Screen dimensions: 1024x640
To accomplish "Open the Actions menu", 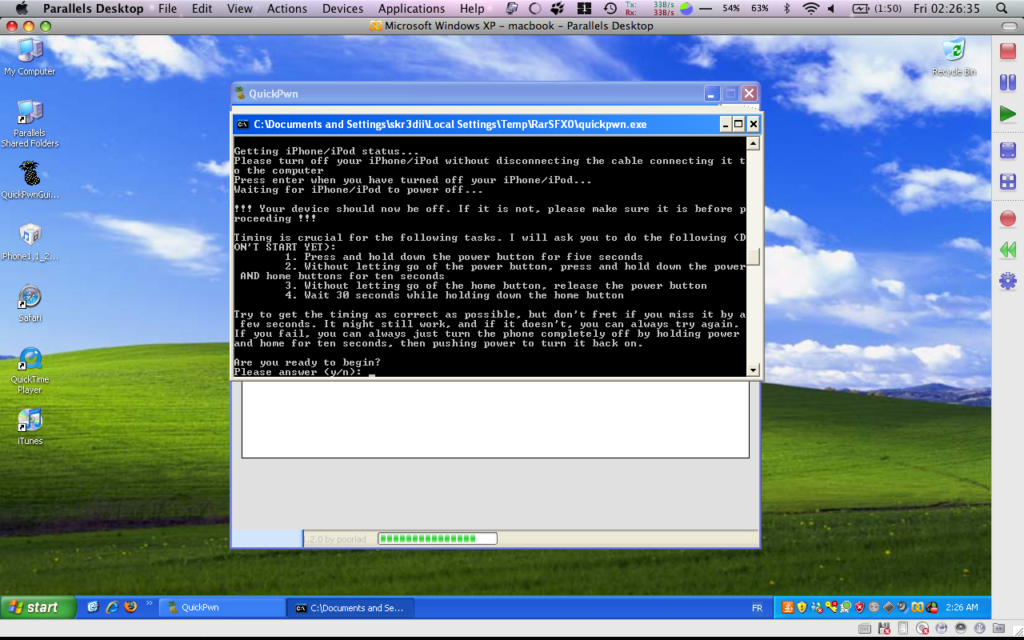I will pyautogui.click(x=287, y=8).
